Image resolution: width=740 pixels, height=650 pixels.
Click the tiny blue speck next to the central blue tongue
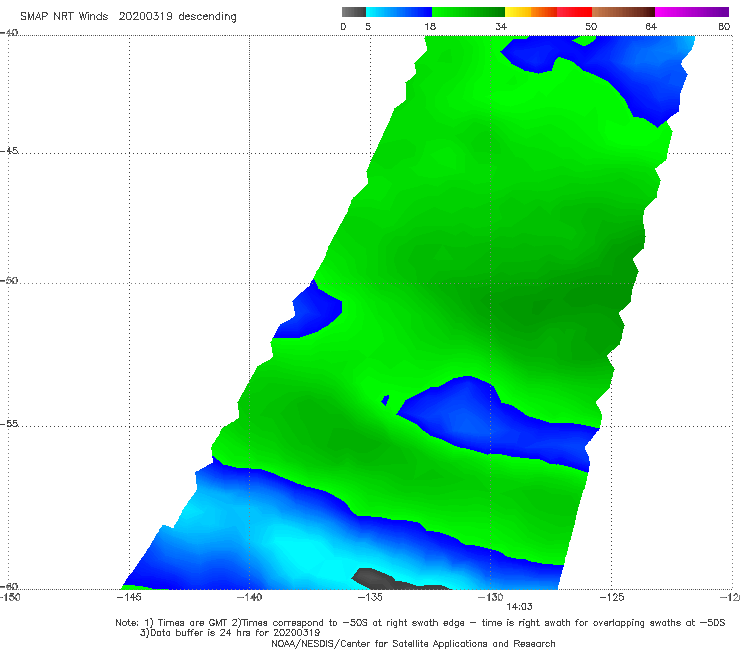[x=385, y=400]
